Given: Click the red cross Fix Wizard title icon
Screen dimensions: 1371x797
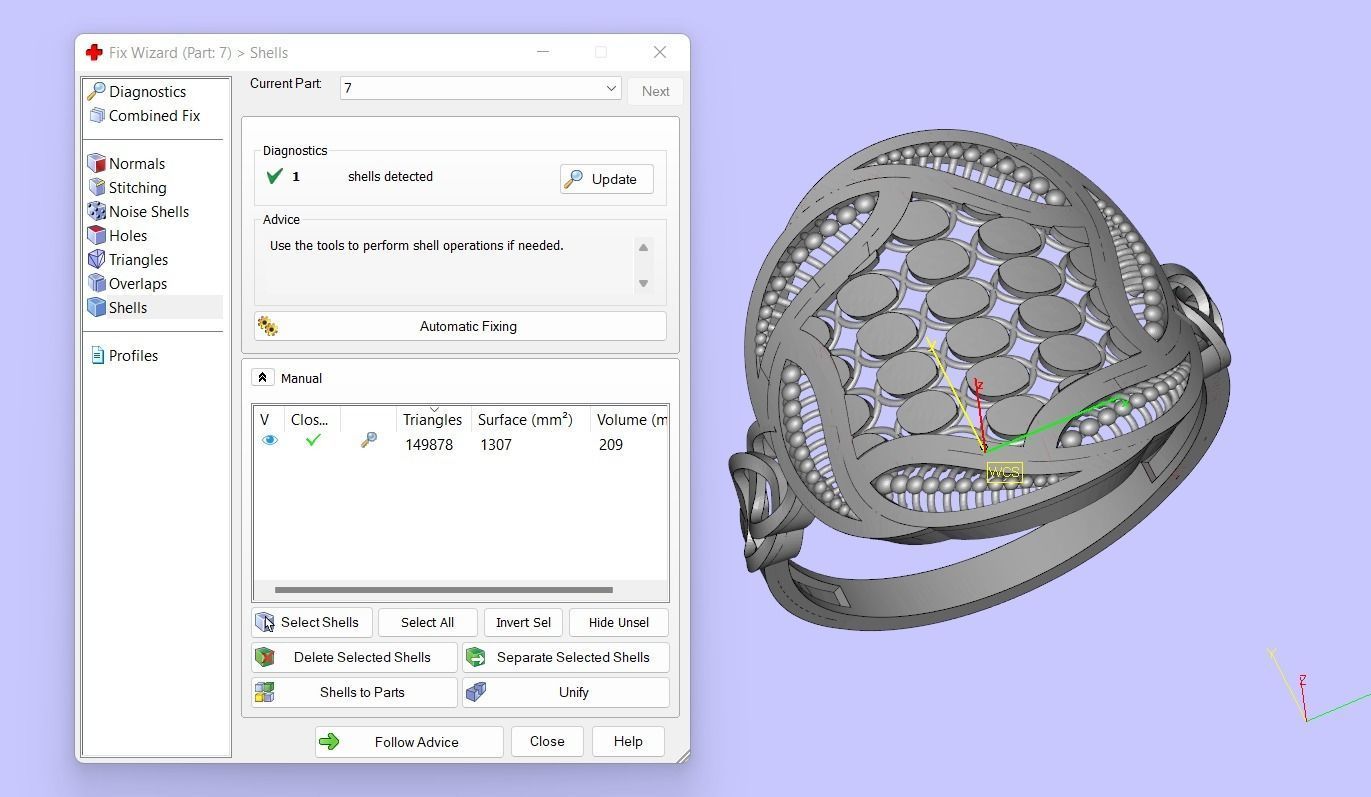Looking at the screenshot, I should pos(94,53).
